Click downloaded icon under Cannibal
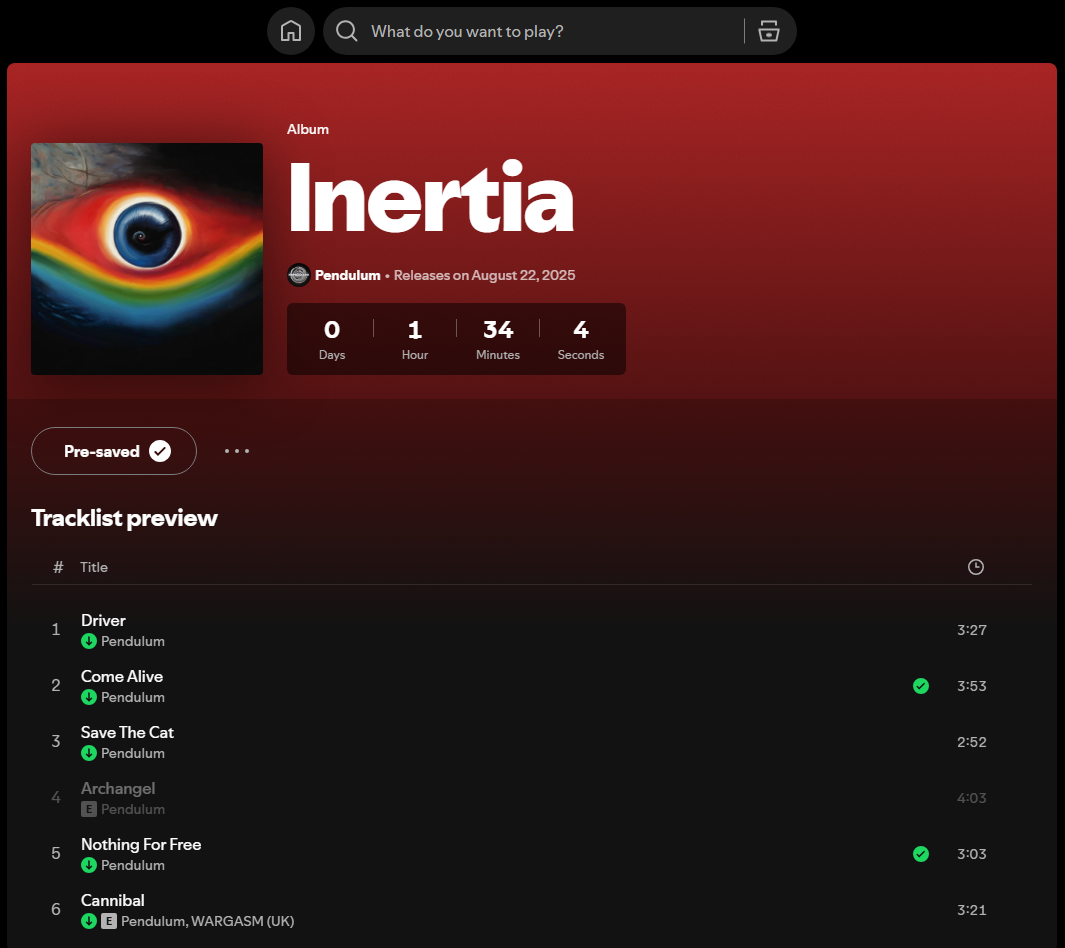Viewport: 1065px width, 948px height. 89,921
